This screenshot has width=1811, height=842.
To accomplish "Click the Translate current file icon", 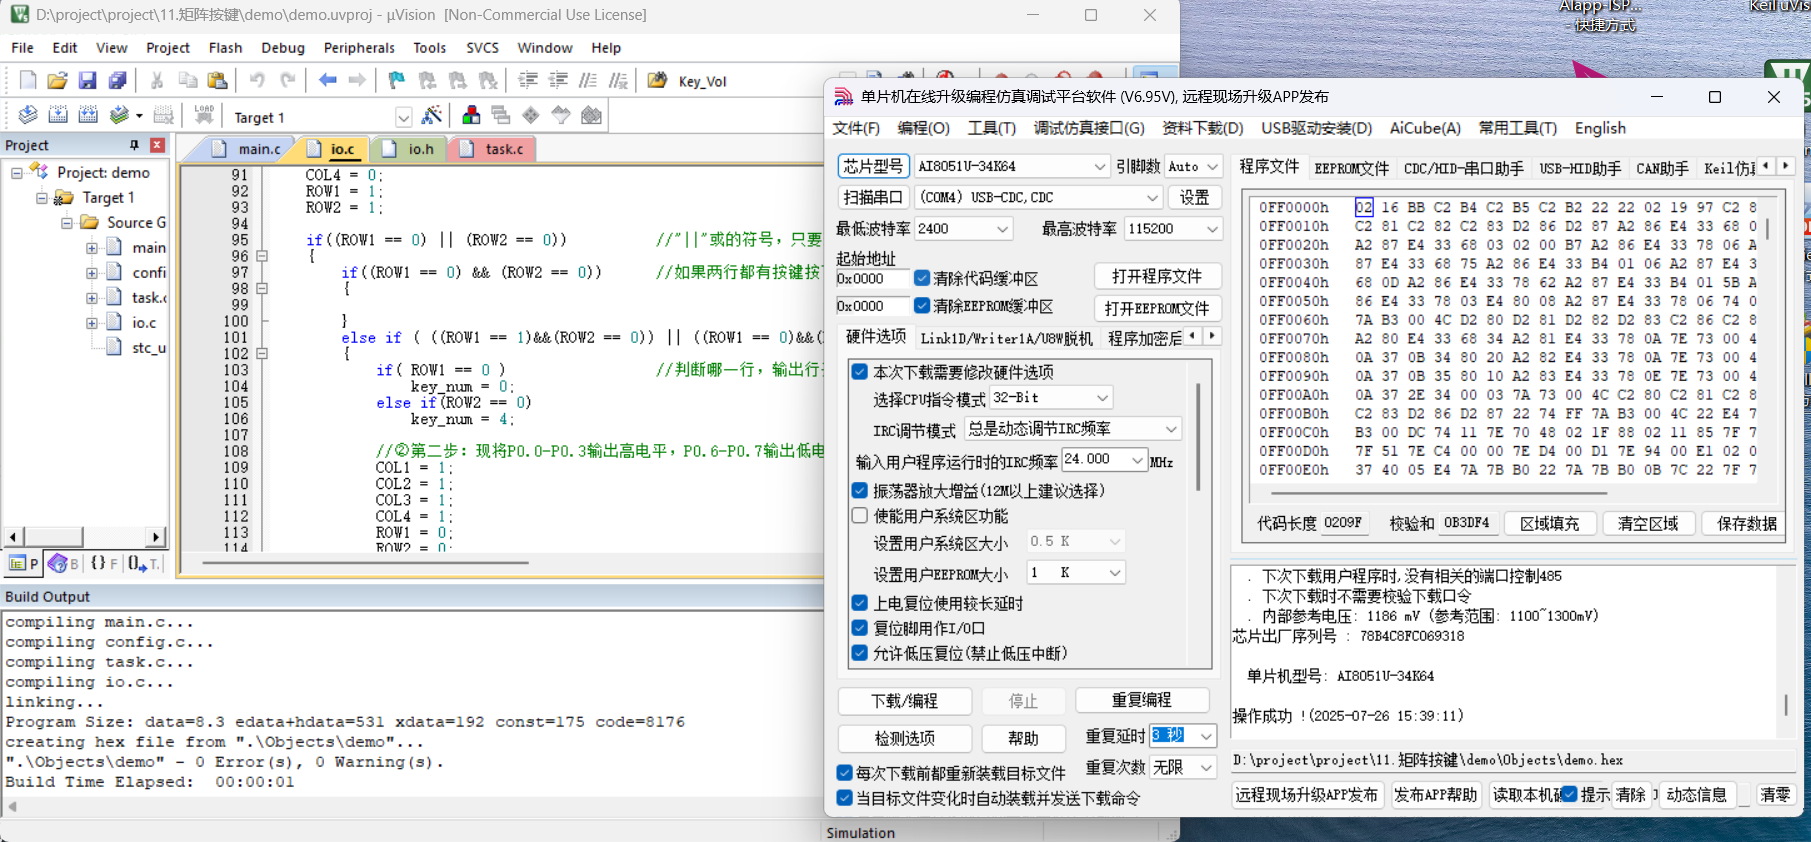I will (28, 115).
